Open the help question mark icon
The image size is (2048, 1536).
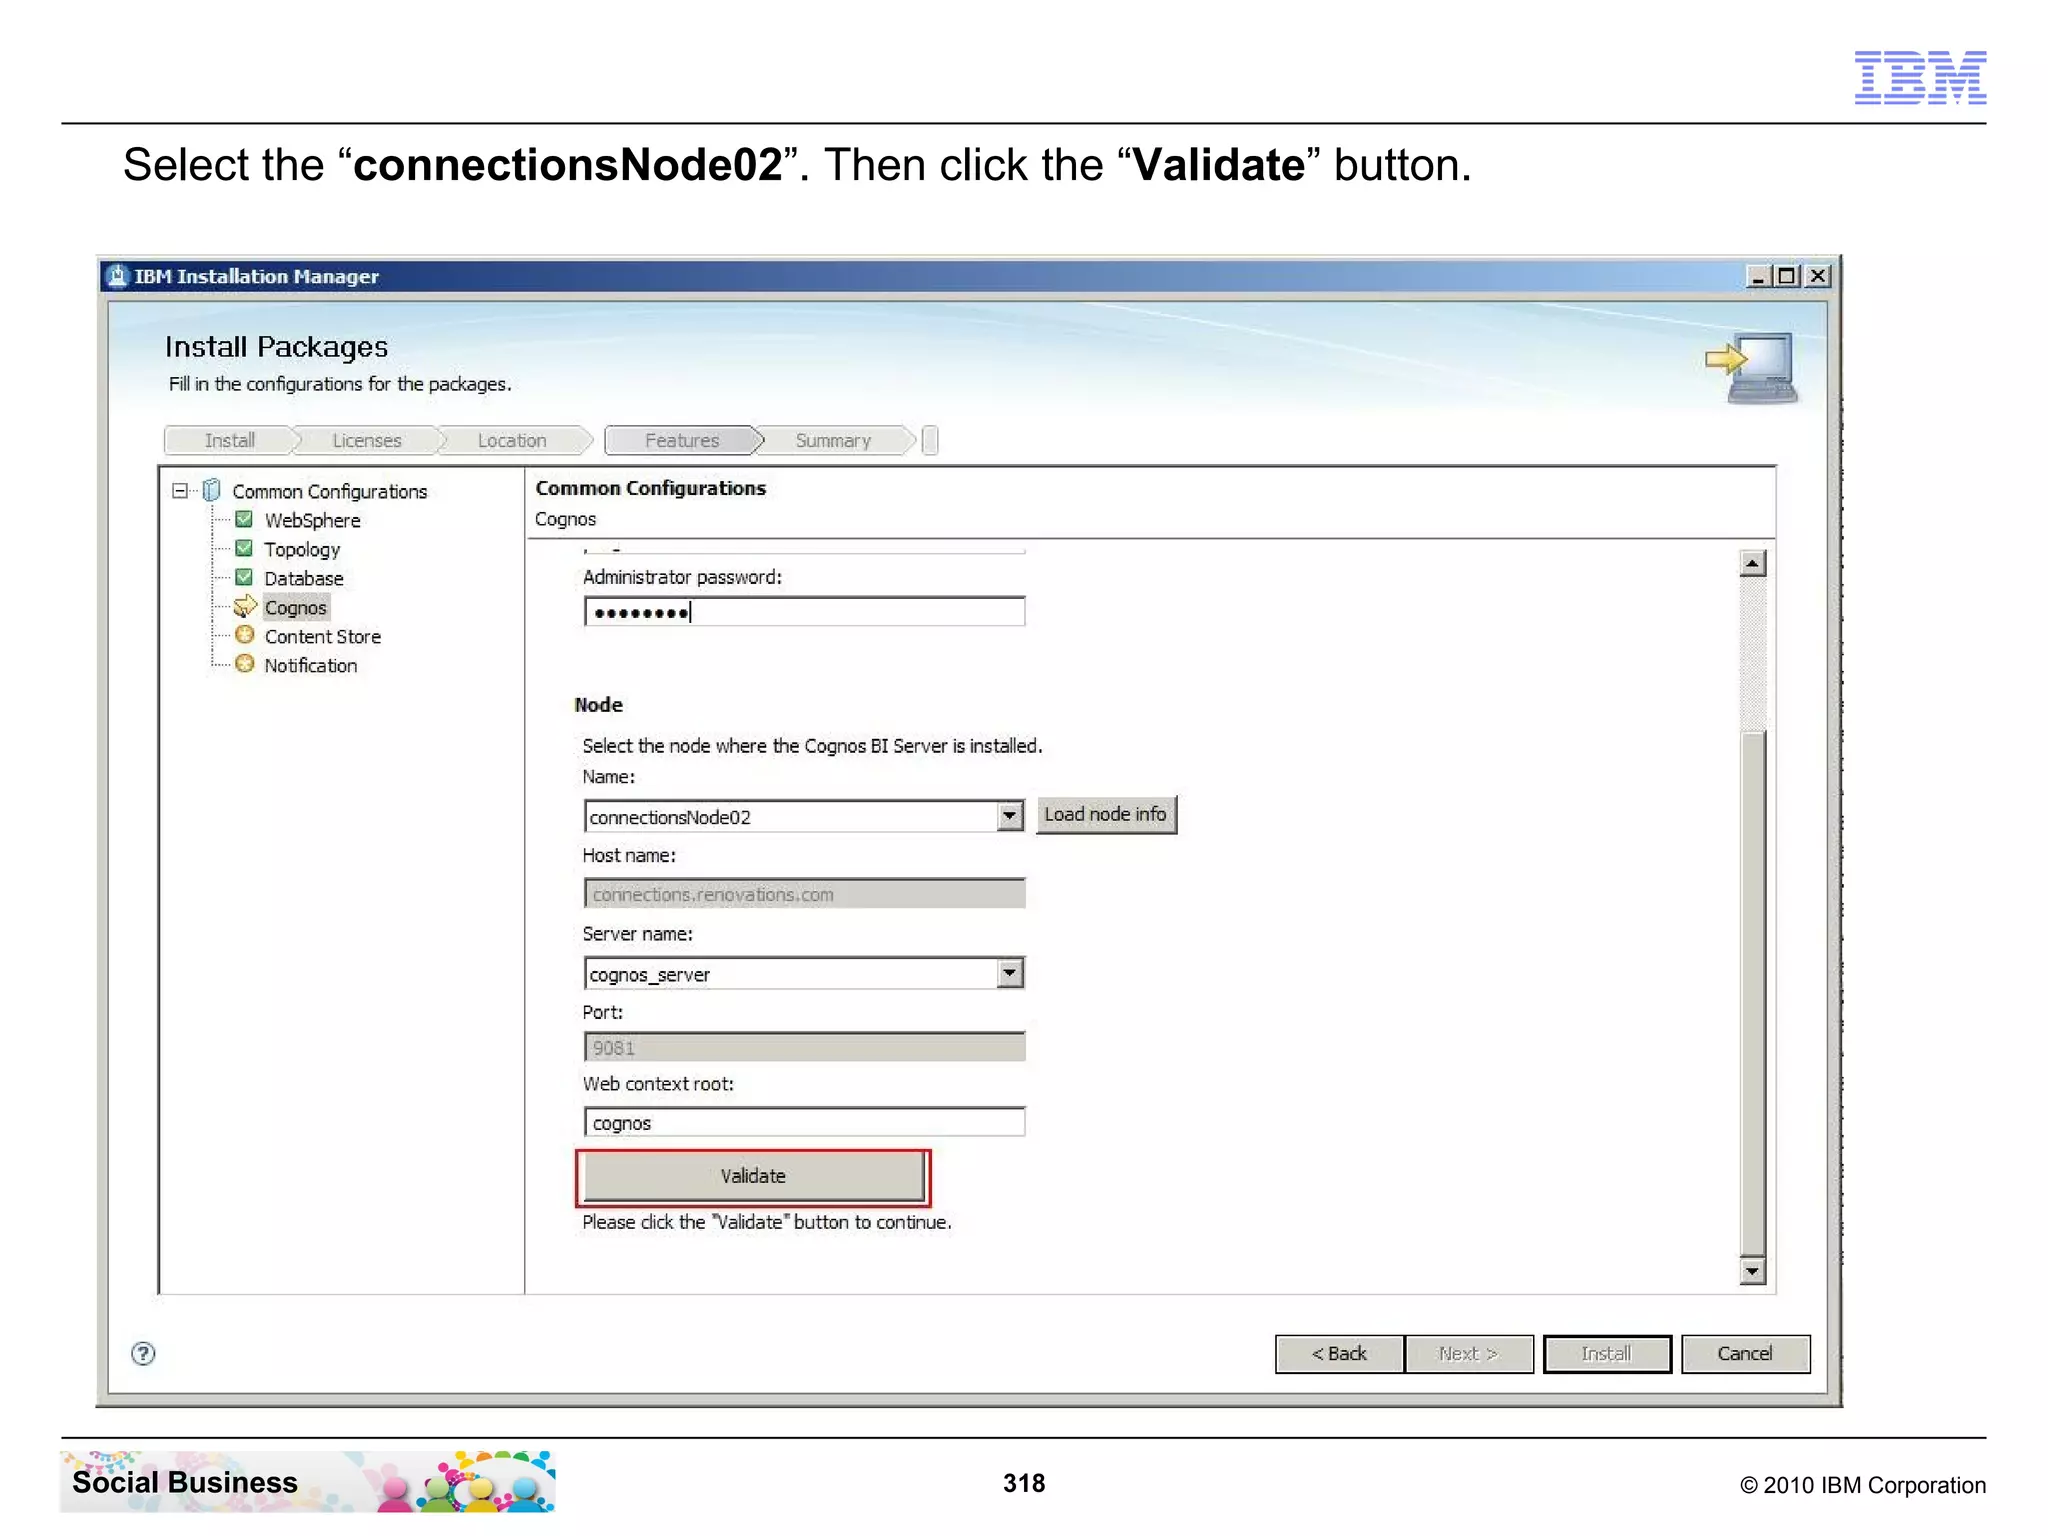pos(143,1353)
